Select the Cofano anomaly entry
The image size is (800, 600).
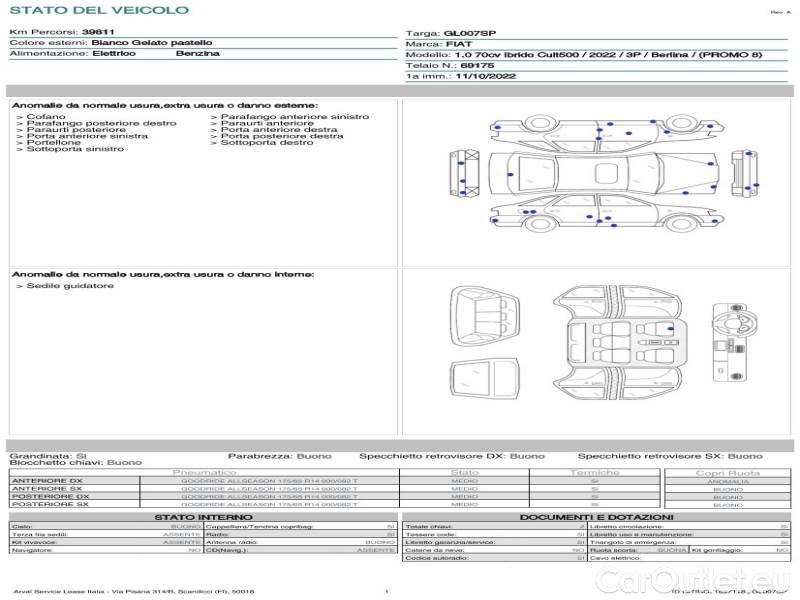point(46,117)
